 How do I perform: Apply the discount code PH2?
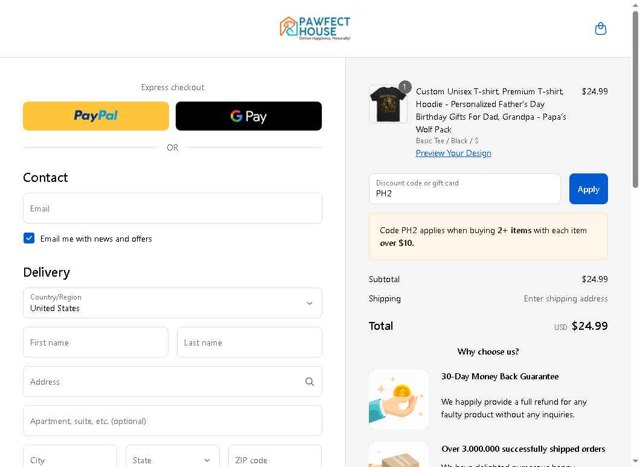pyautogui.click(x=588, y=189)
